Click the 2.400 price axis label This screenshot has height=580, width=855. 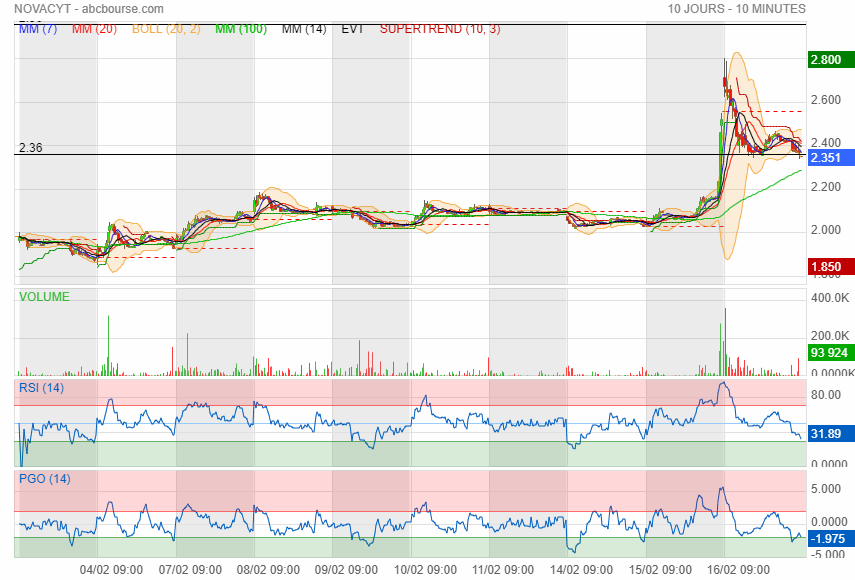point(826,143)
